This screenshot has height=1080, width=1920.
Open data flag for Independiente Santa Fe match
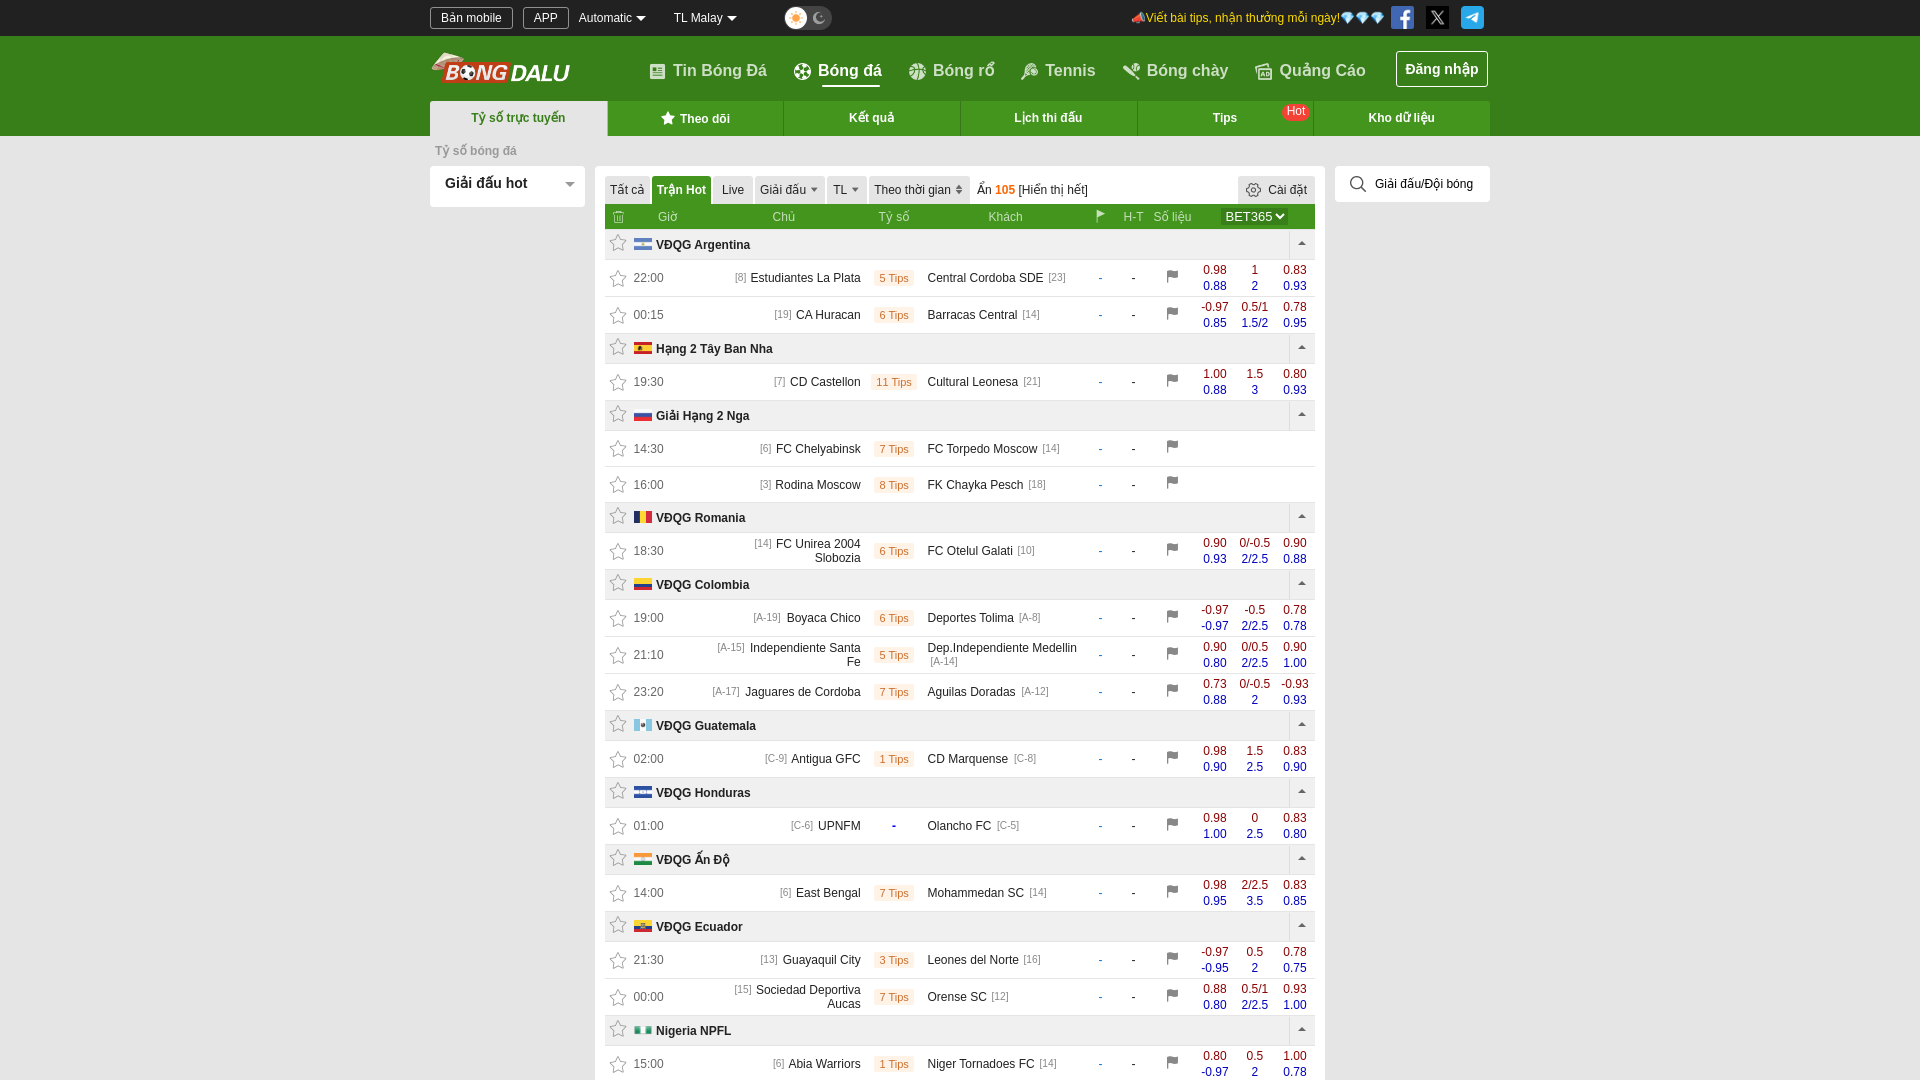1172,654
